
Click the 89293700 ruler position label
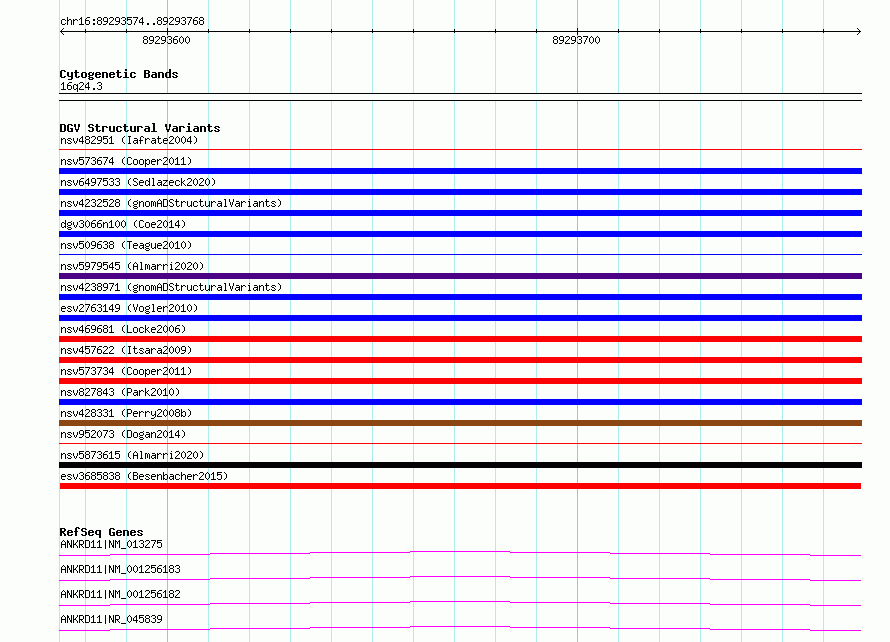pos(576,40)
